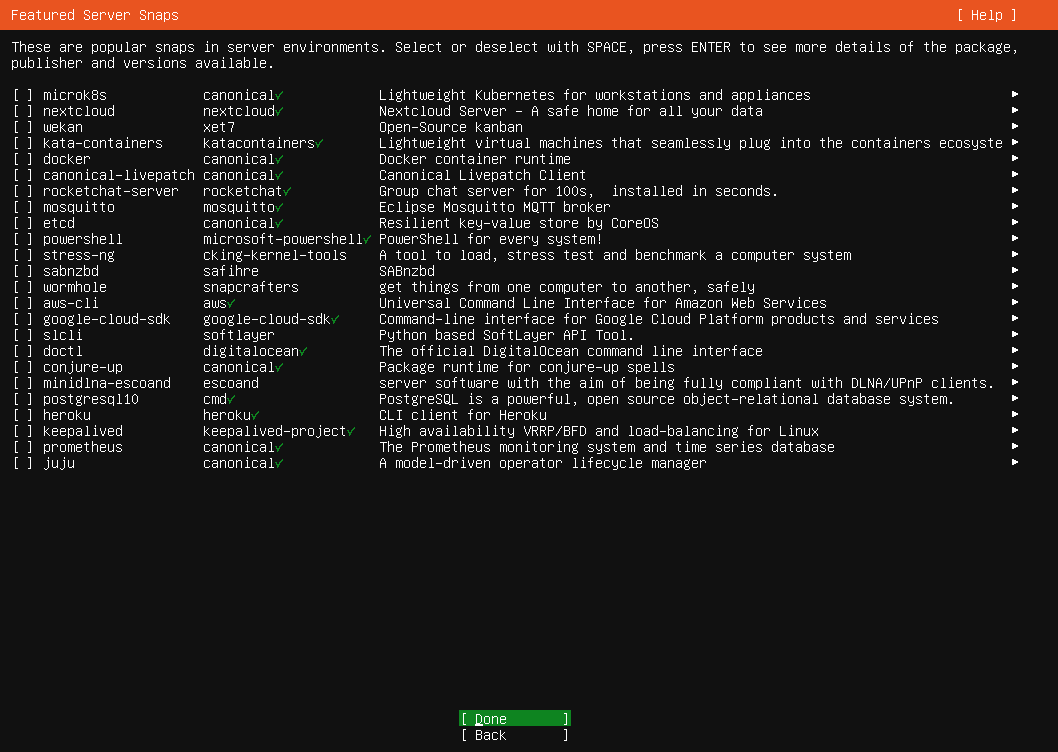Click the nextcloud publisher verified checkmark
This screenshot has height=752, width=1058.
point(279,112)
